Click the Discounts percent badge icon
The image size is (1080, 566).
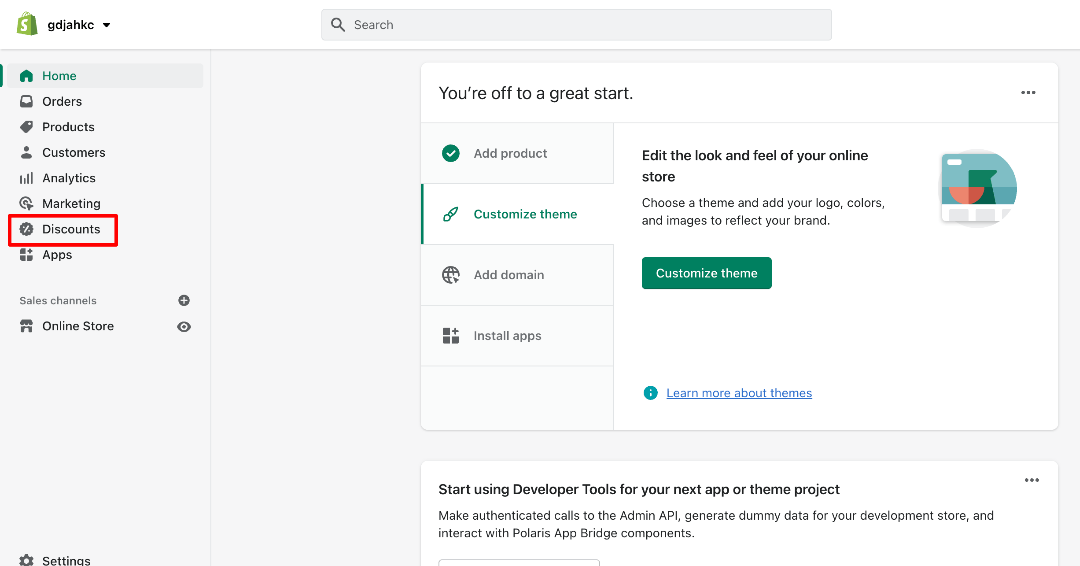click(26, 229)
